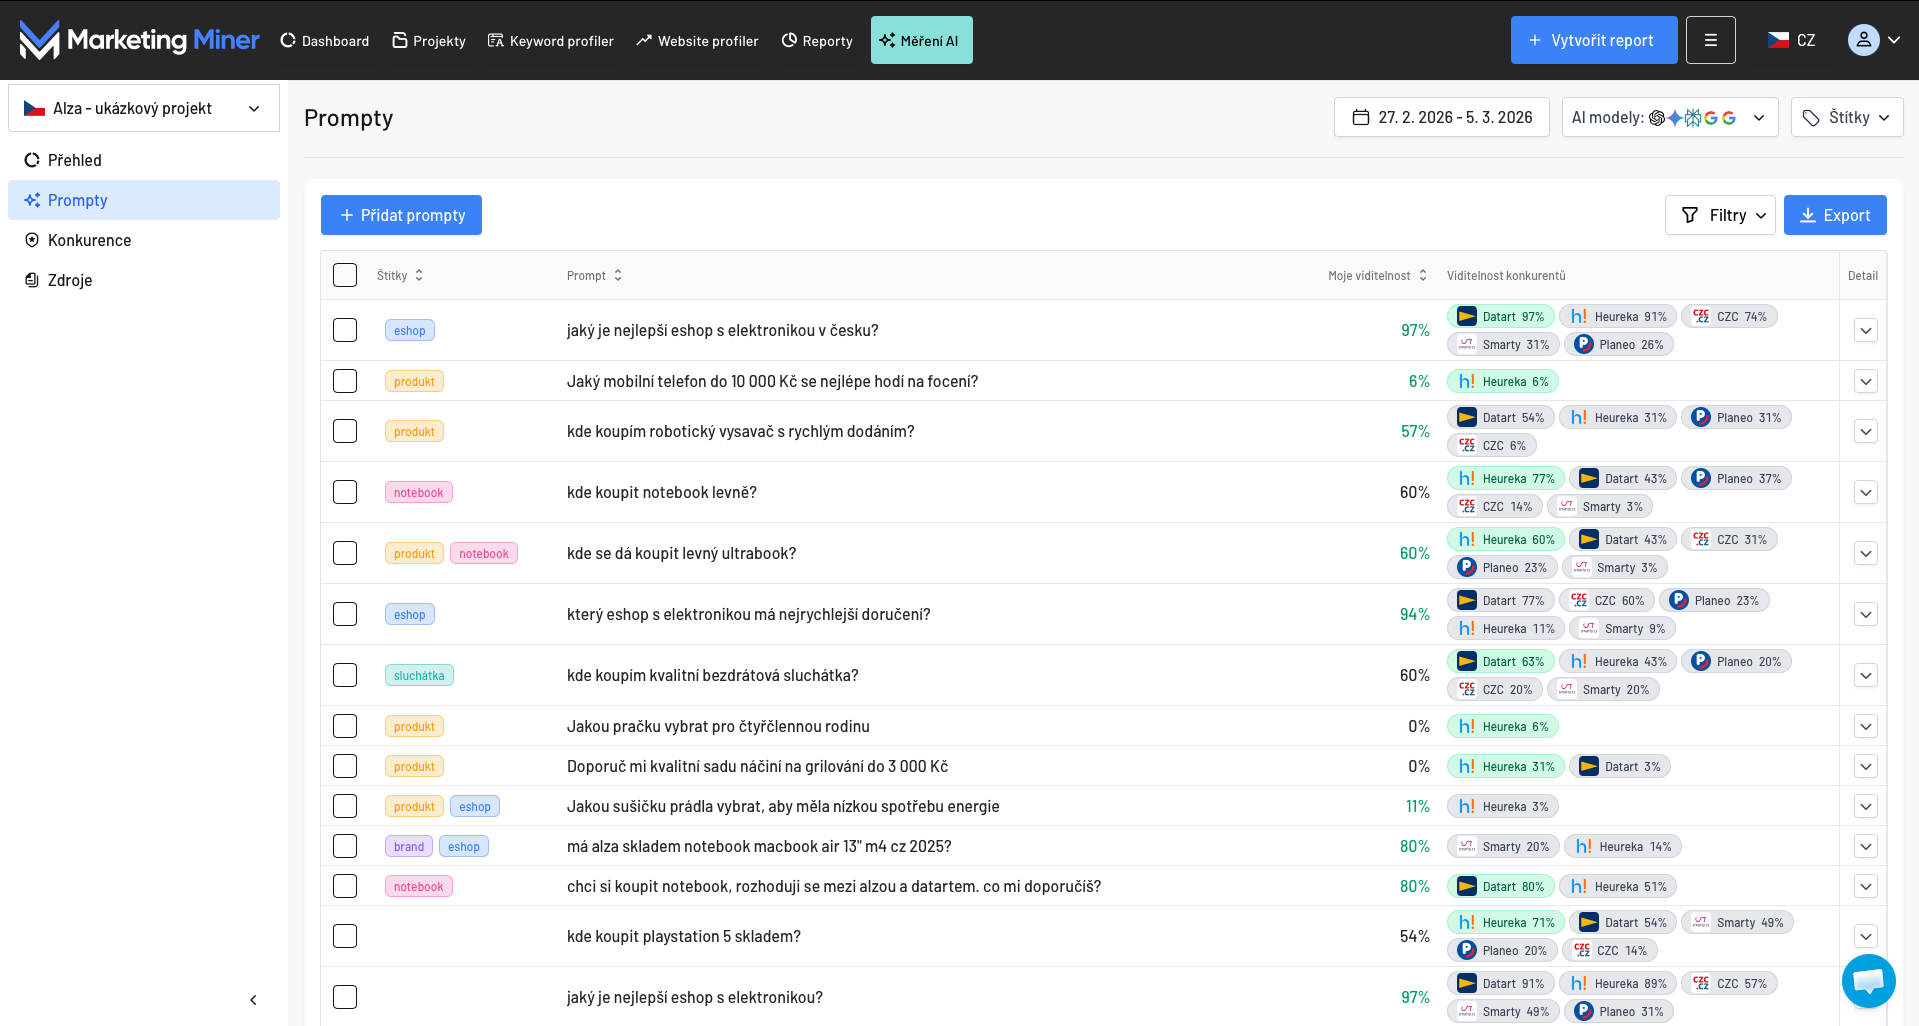The image size is (1919, 1026).
Task: Click the blue eshop tag in first row
Action: tap(409, 331)
